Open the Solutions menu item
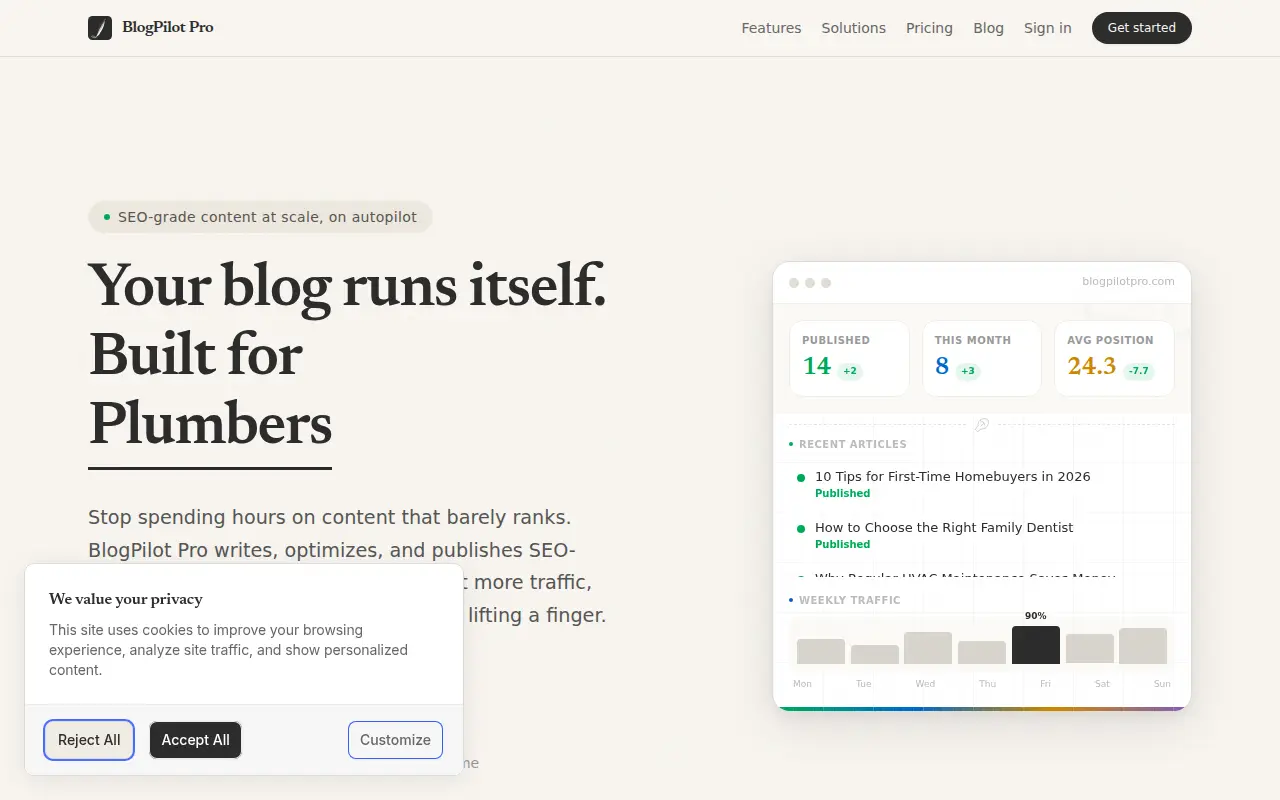This screenshot has height=800, width=1280. tap(854, 28)
